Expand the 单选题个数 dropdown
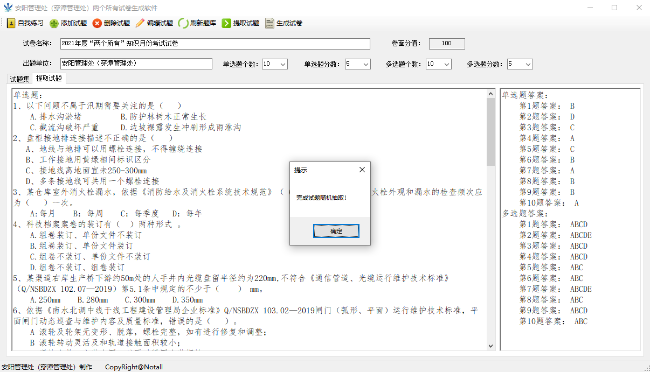This screenshot has height=372, width=650. tap(283, 64)
